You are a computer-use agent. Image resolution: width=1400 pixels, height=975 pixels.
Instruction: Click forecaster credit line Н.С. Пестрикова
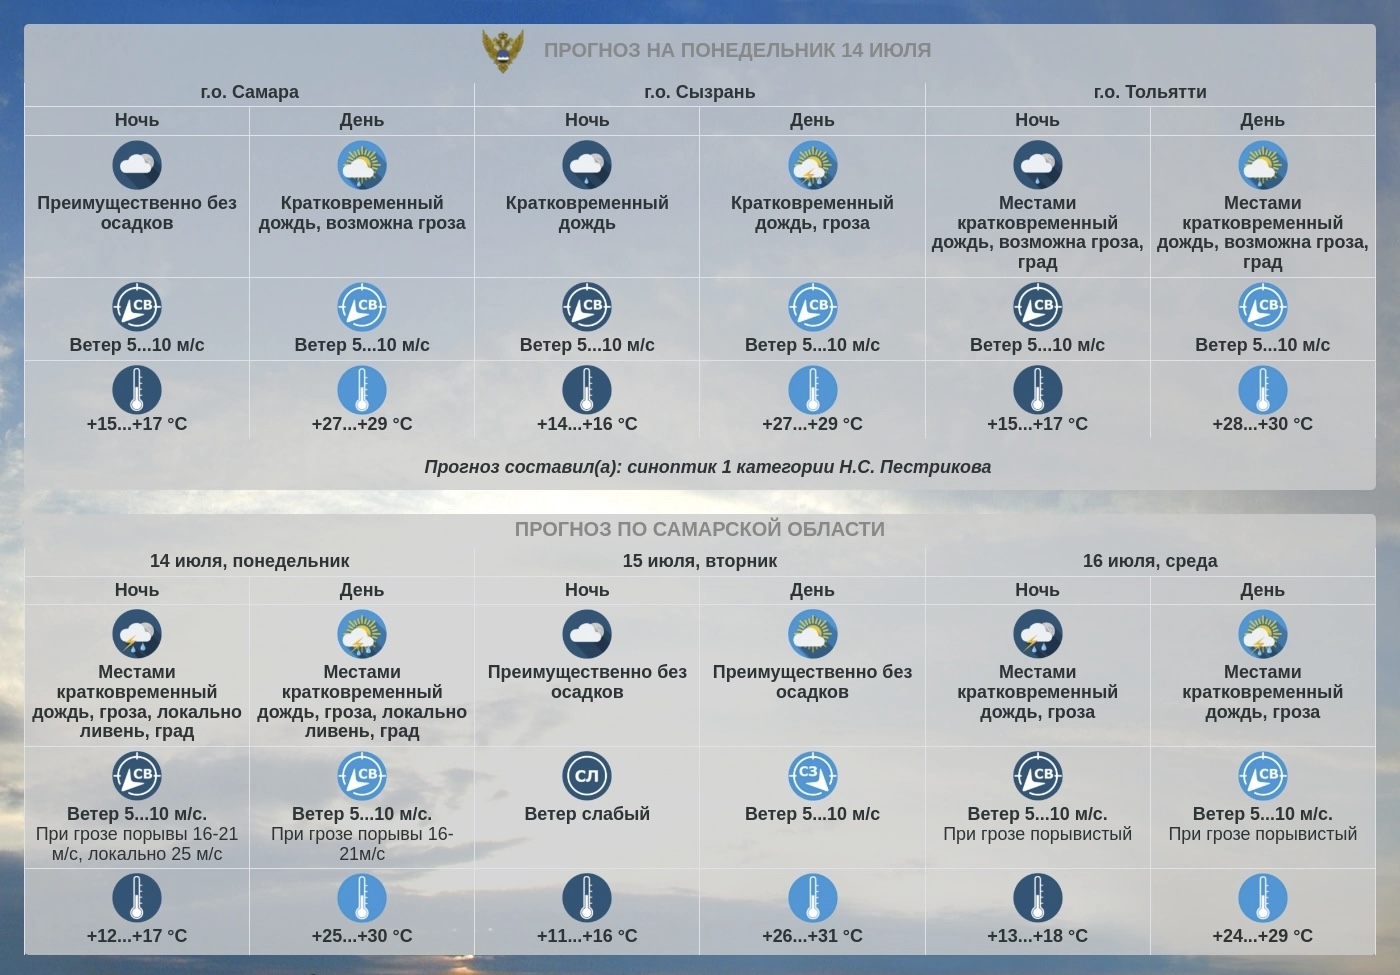coord(707,467)
